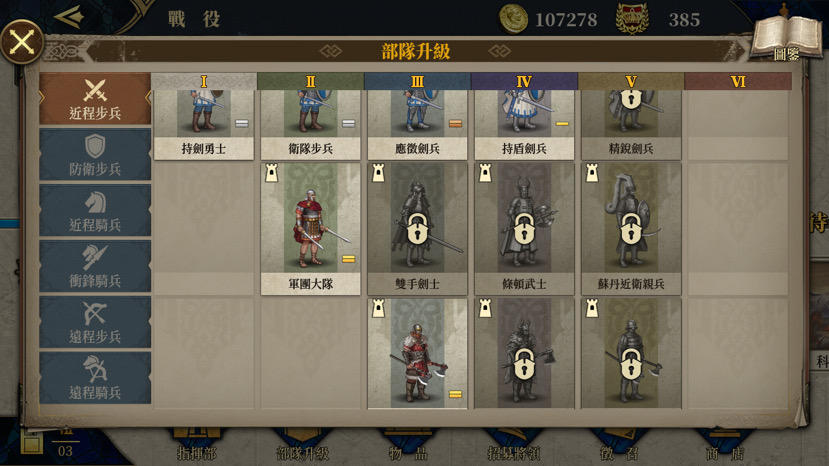
Task: Click the crown medal currency icon
Action: 632,19
